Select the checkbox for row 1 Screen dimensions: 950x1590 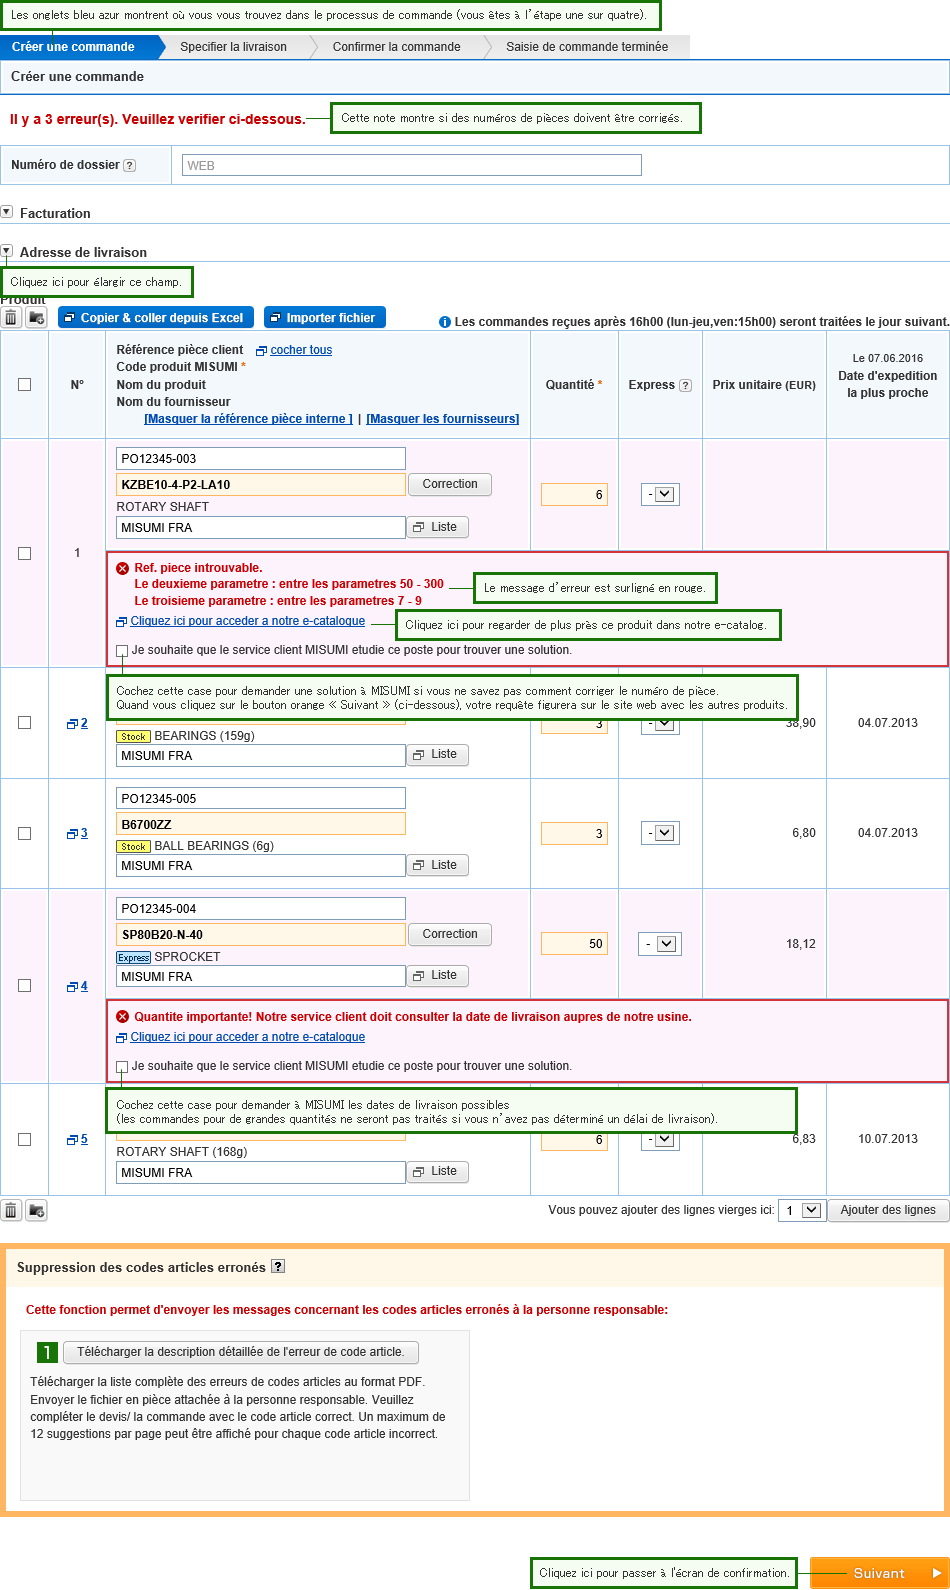(25, 553)
